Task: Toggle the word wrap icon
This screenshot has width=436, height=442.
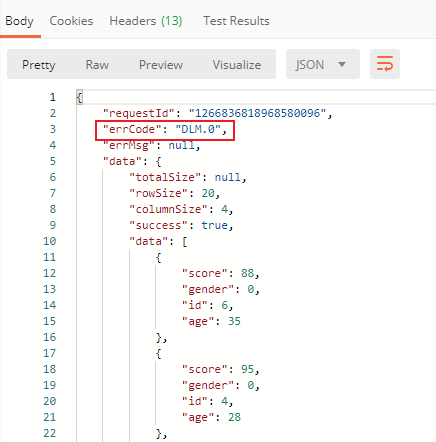Action: [385, 64]
